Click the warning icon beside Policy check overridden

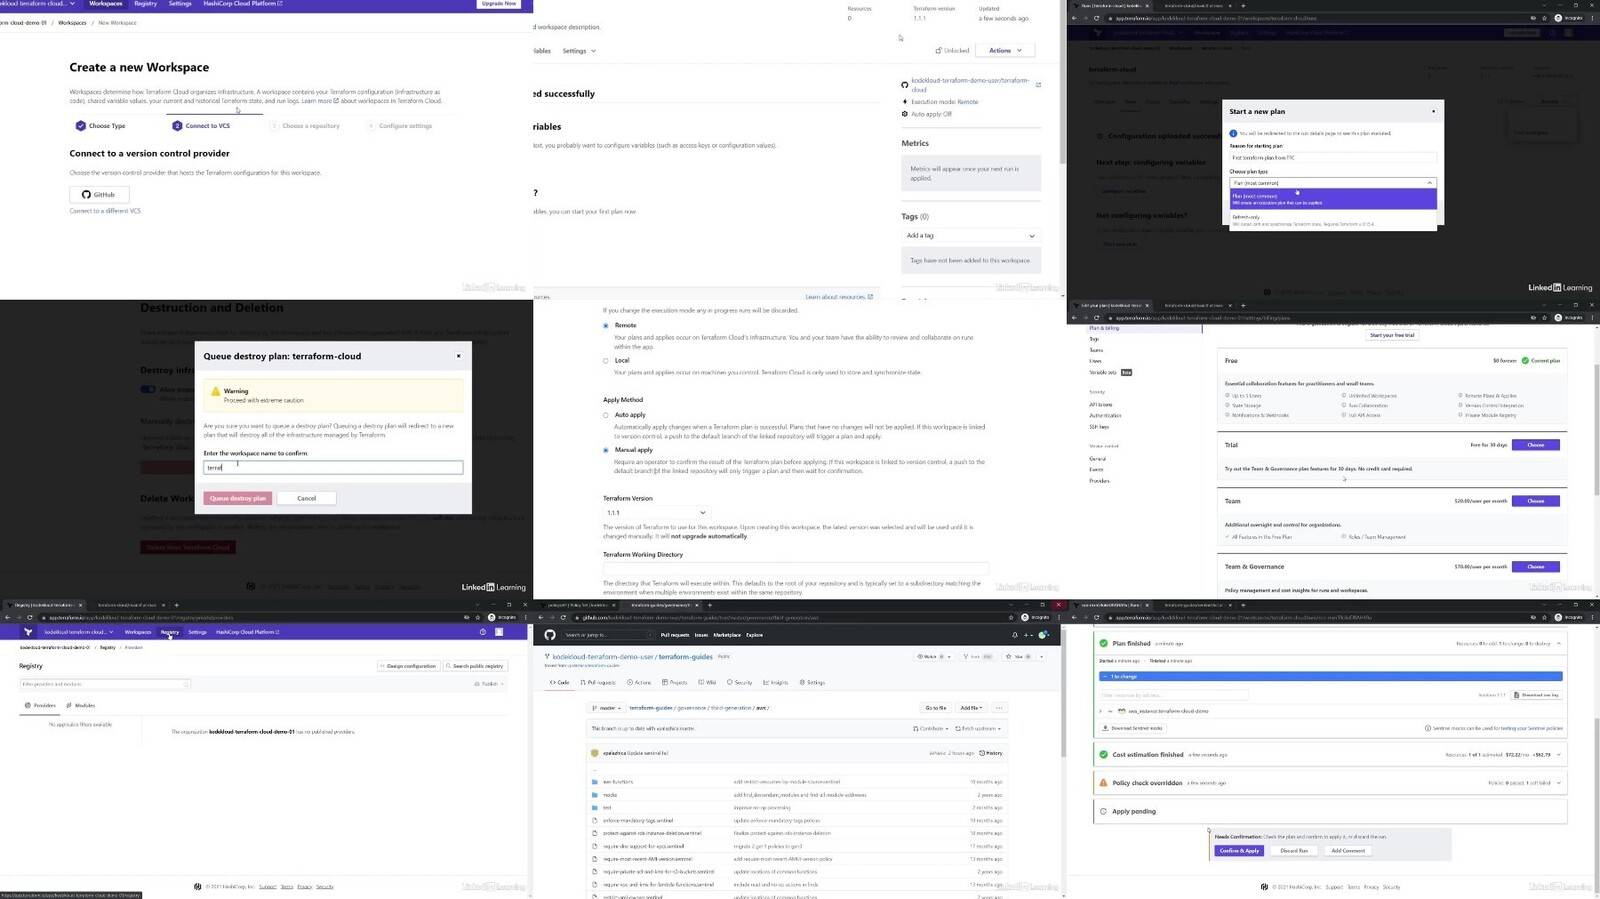1104,783
